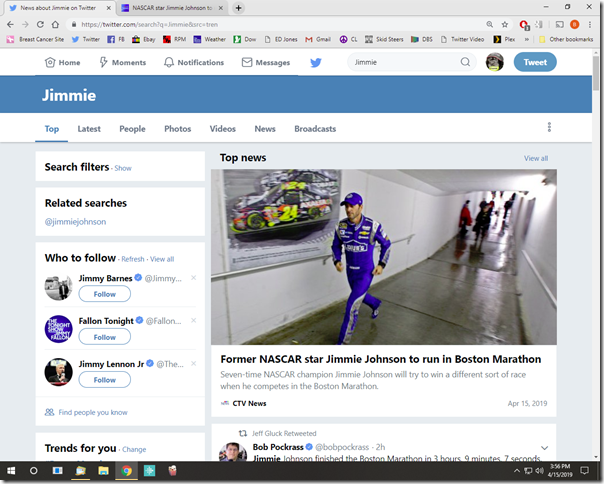This screenshot has width=604, height=484.
Task: Expand Bob Pockrass tweet options chevron
Action: coord(544,448)
